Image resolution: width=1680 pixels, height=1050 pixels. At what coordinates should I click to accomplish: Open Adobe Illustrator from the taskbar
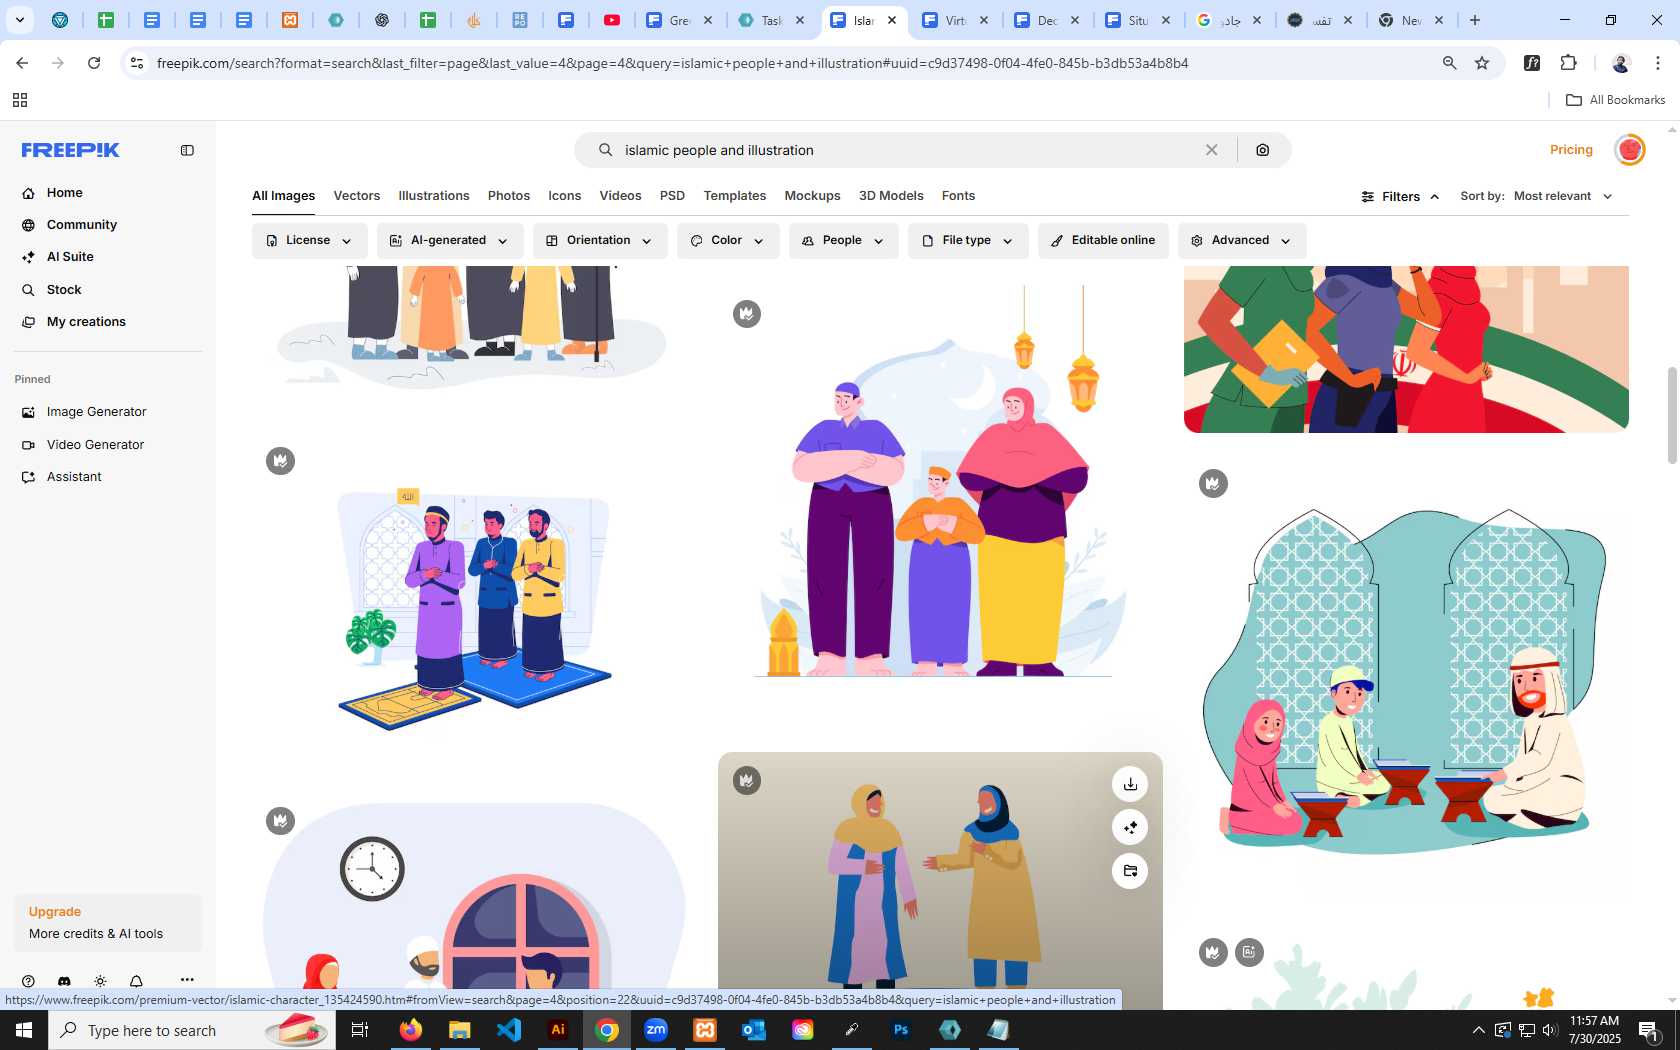558,1030
